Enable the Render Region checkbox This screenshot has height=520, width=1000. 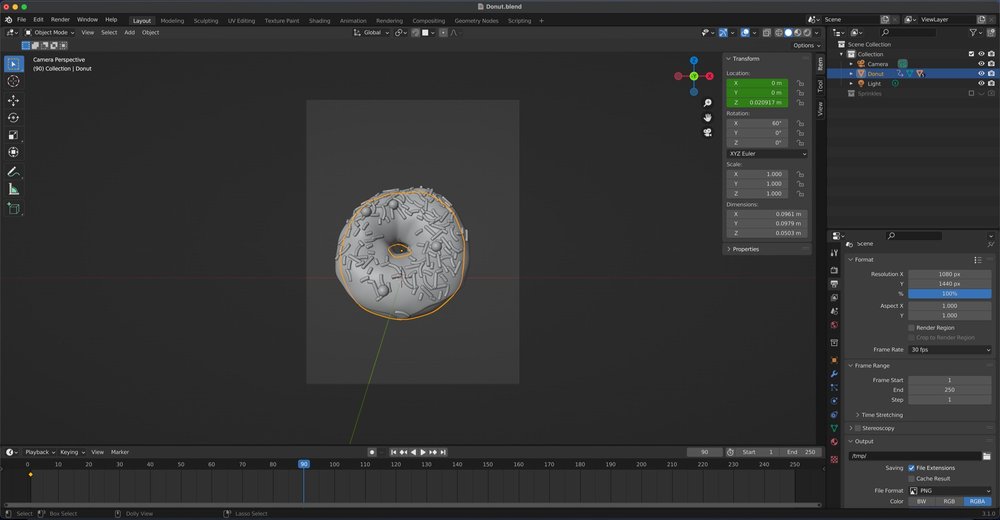click(x=911, y=327)
